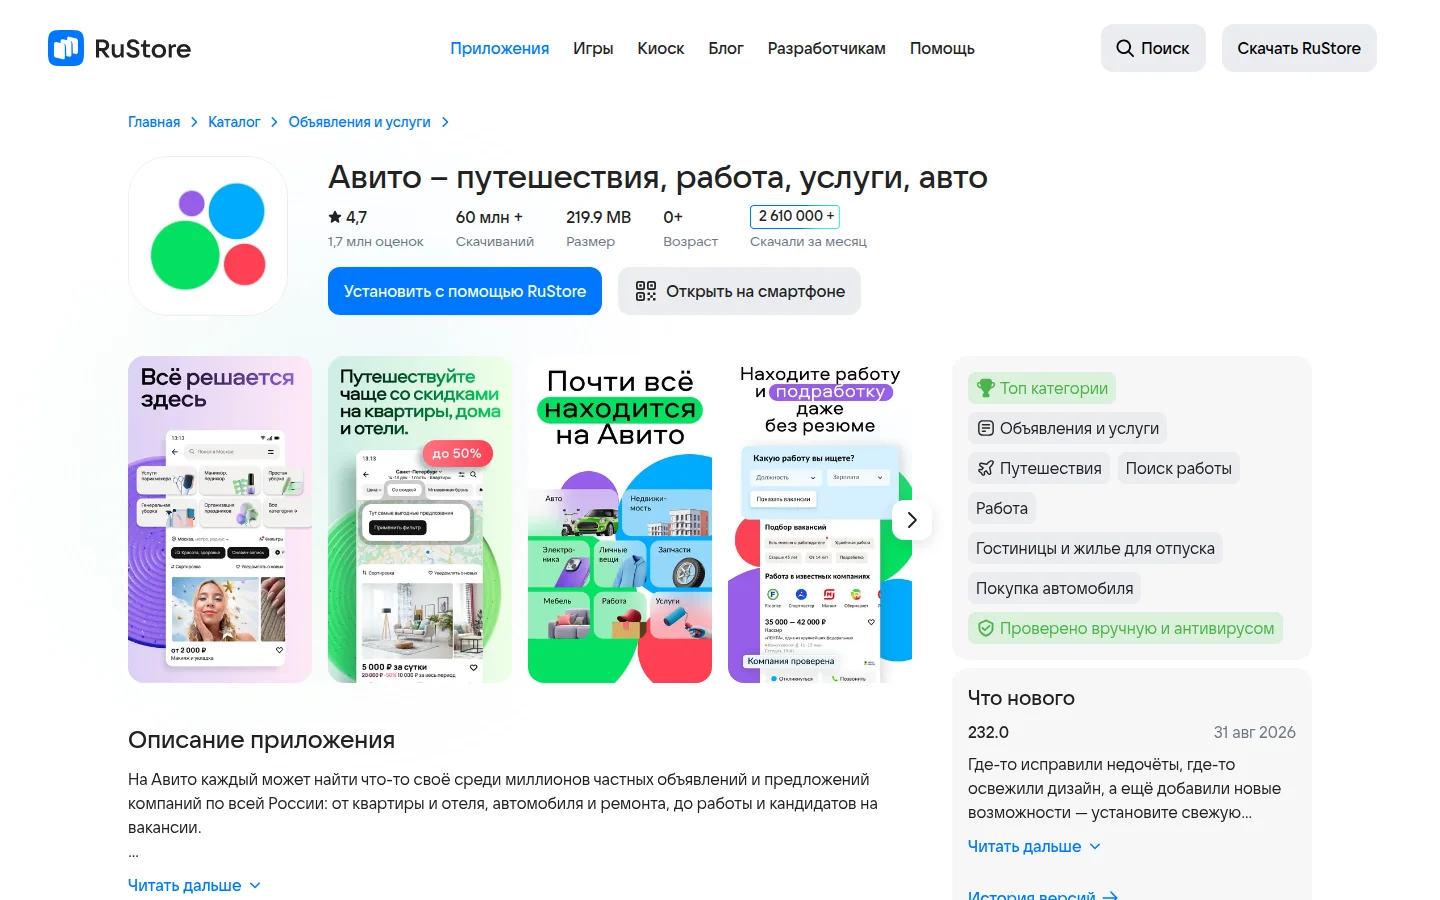Viewport: 1440px width, 900px height.
Task: Click Установить с помощью RuStore button
Action: click(x=465, y=291)
